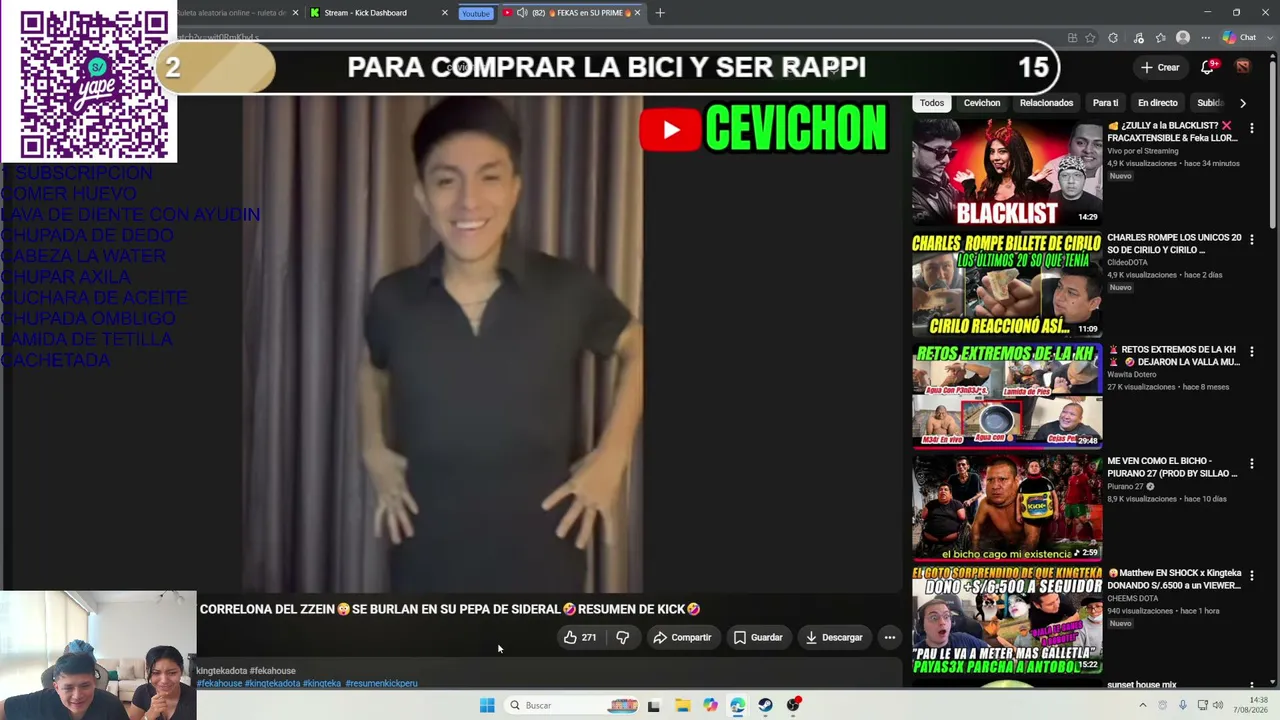Open CHARLES ROMPE BILLETE DE CIRILO thumbnail
Viewport: 1280px width, 720px height.
[1007, 284]
